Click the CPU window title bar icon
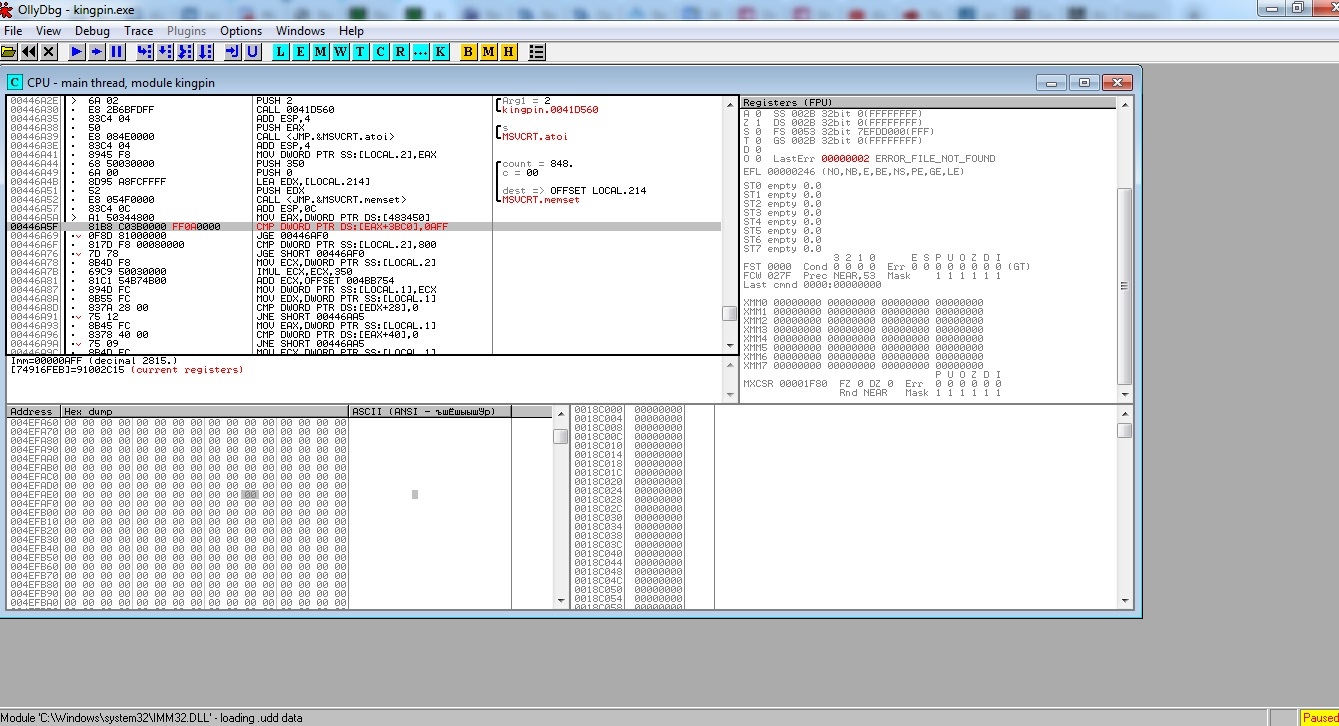 [x=15, y=82]
